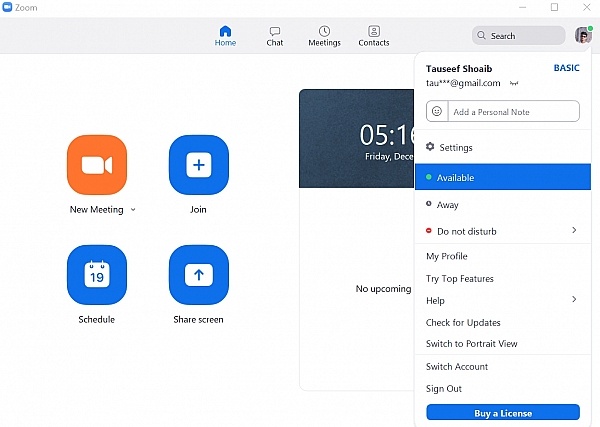
Task: Click the BASIC account label
Action: click(x=566, y=68)
